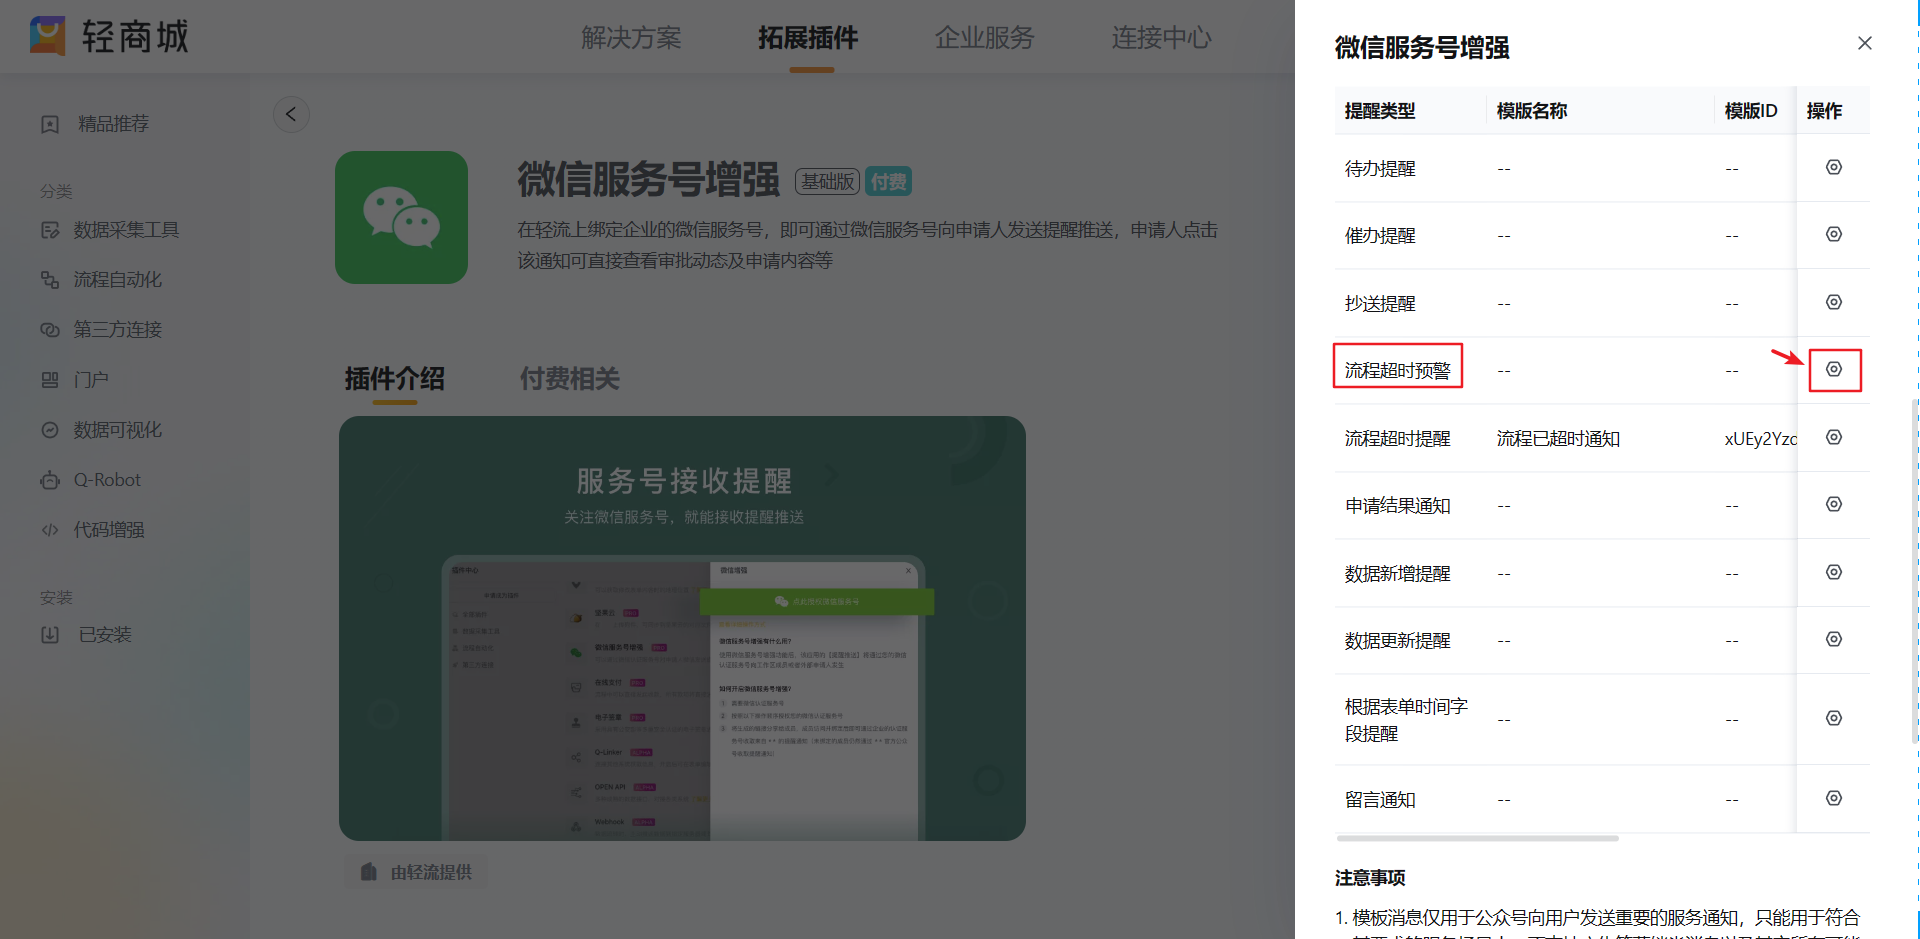Click the 留言通知 row label
1920x939 pixels.
coord(1380,800)
